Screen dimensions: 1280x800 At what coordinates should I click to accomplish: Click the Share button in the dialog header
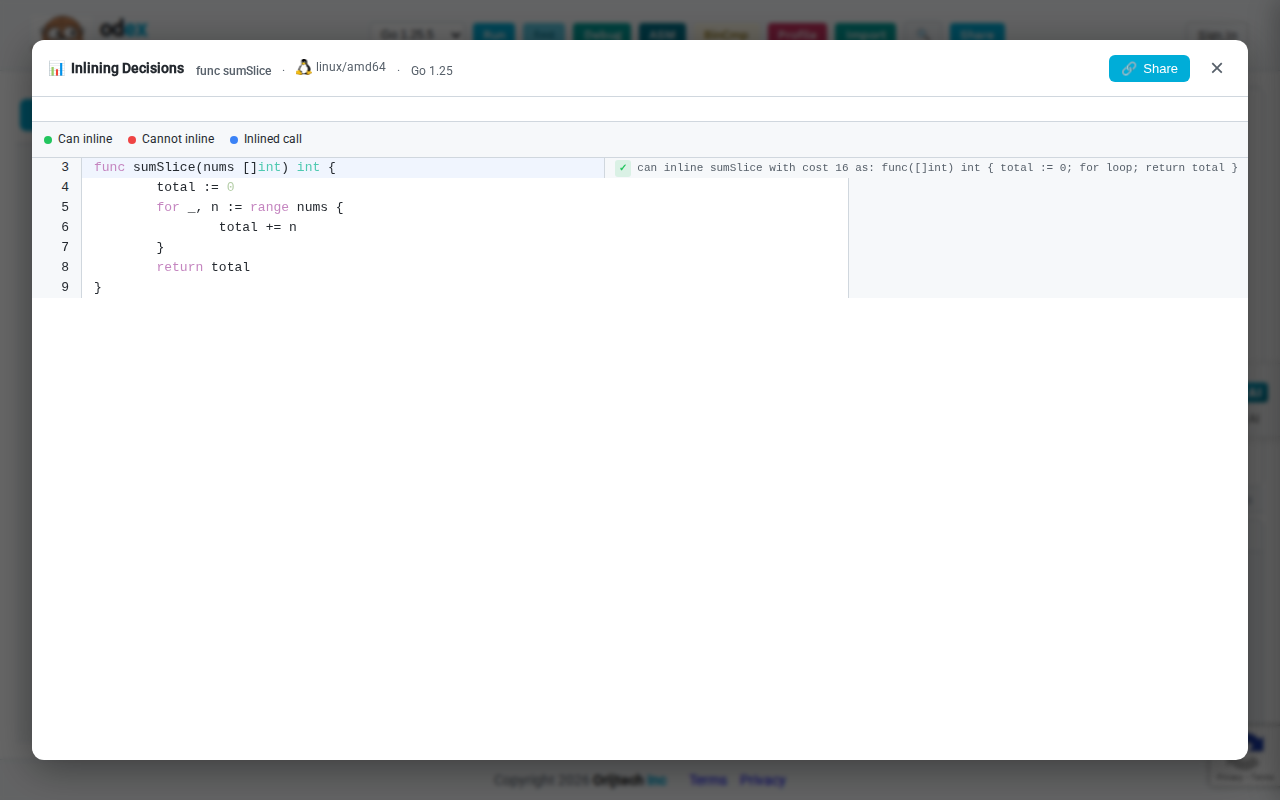pyautogui.click(x=1149, y=68)
